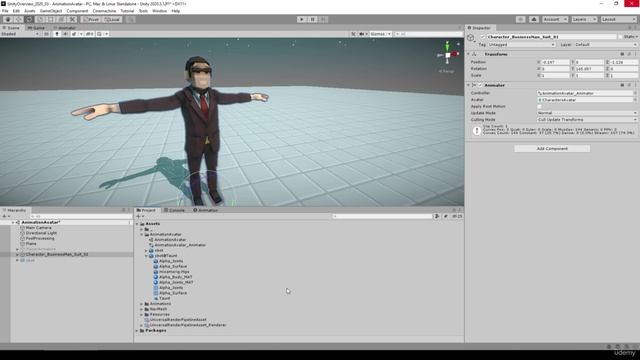Click the scene orientation gizmo
640x360 pixels.
447,55
